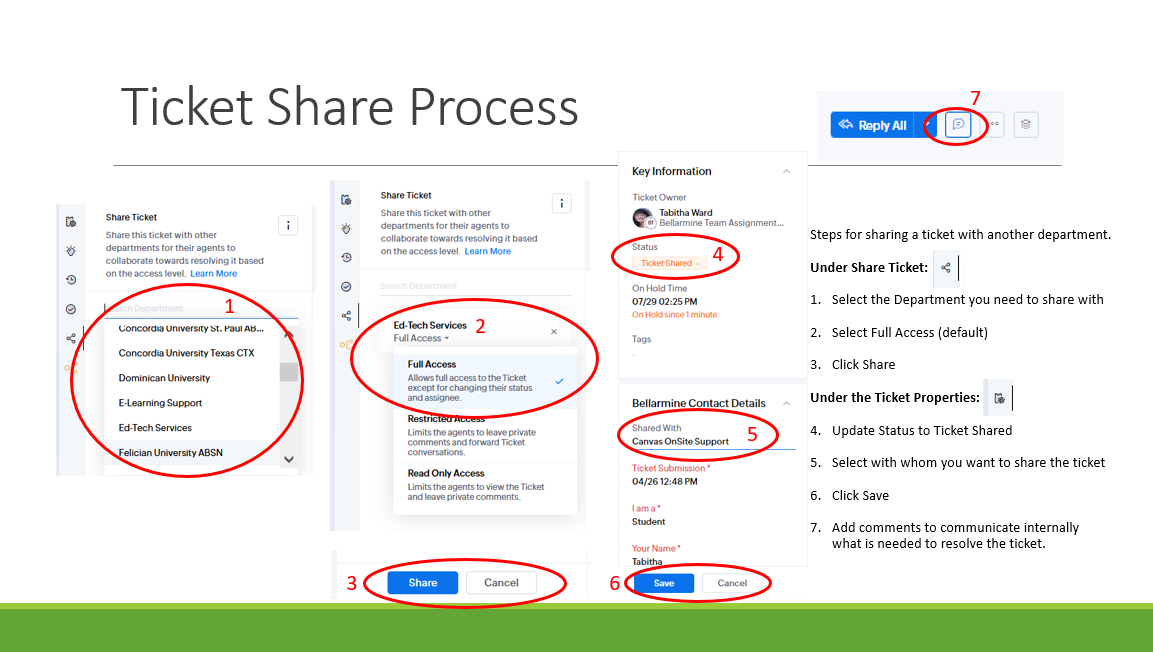Click the department list scrollbar thumb

point(288,372)
